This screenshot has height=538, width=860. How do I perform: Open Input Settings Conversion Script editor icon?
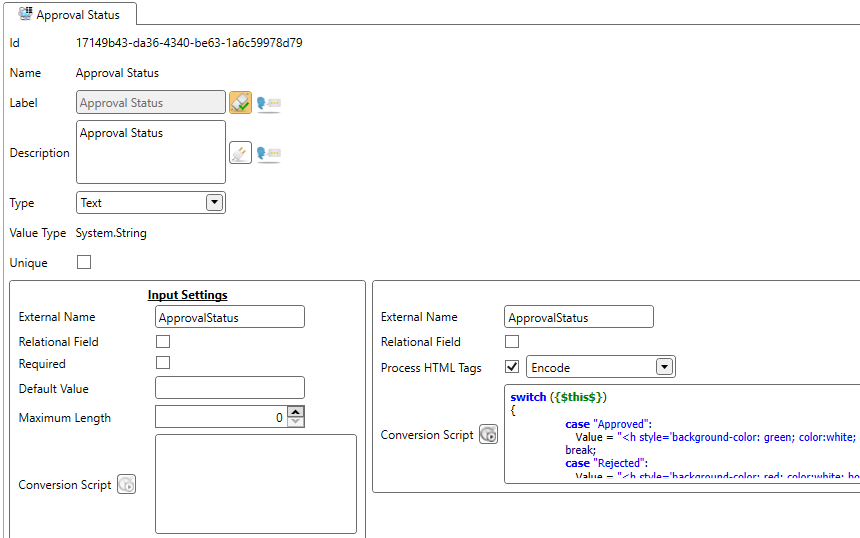(127, 484)
